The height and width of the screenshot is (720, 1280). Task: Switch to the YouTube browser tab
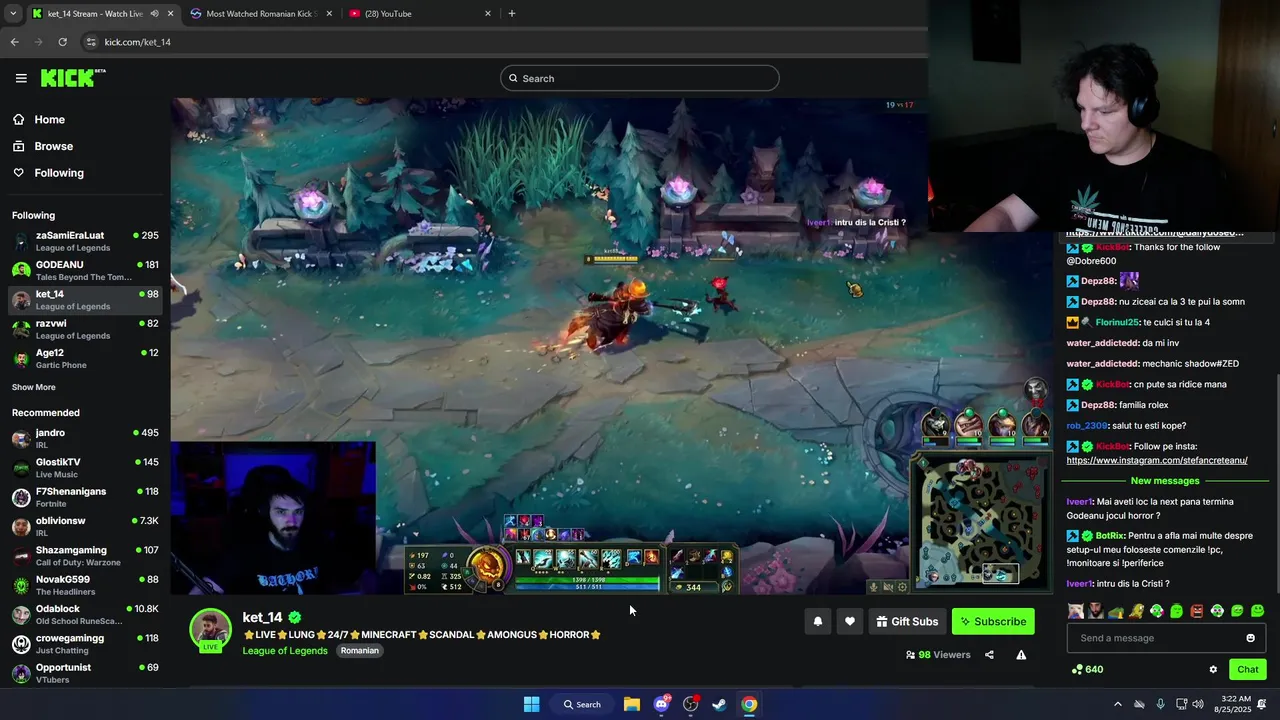(x=420, y=13)
